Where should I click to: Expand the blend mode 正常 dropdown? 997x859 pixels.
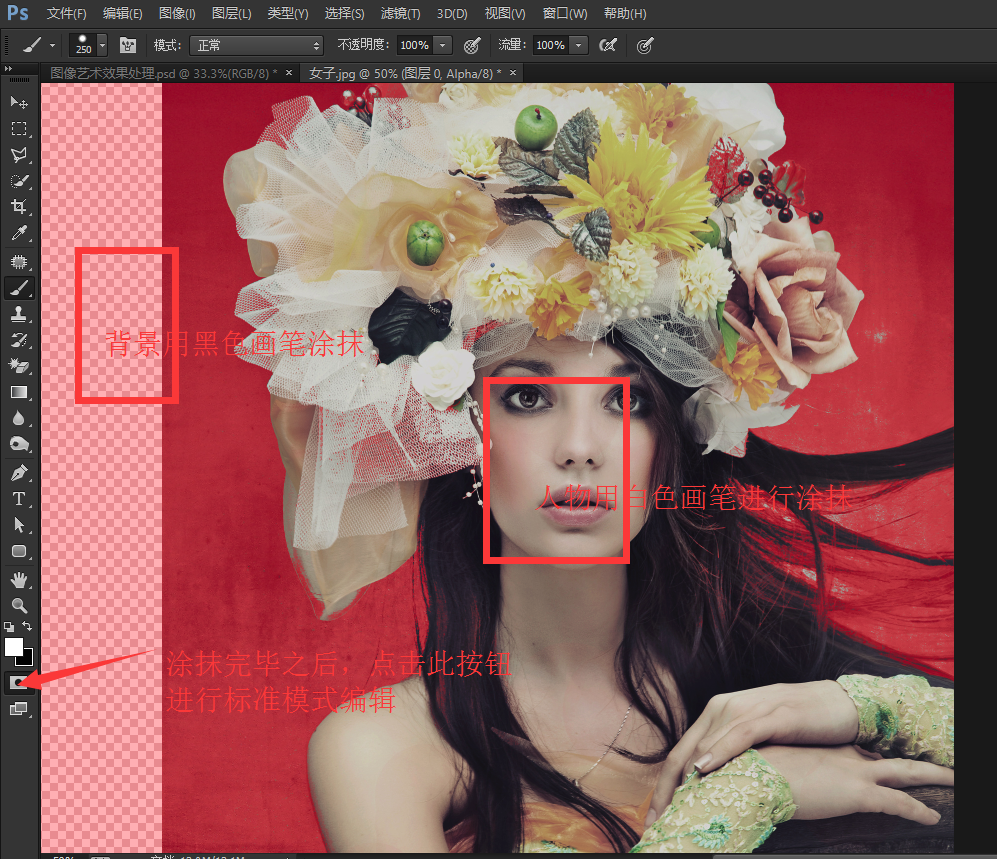(x=255, y=45)
